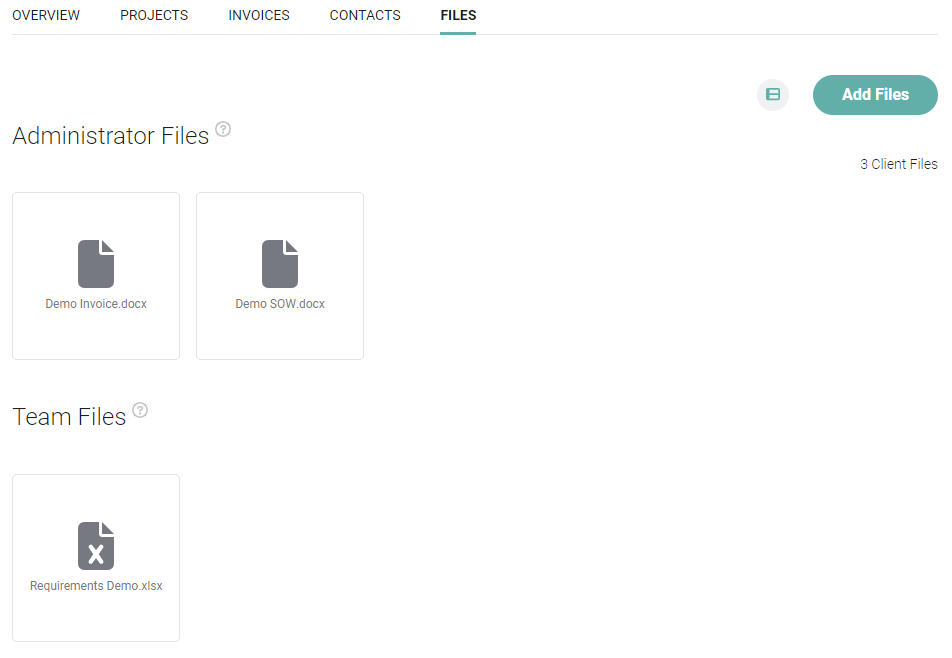Image resolution: width=952 pixels, height=658 pixels.
Task: Click the Administrator Files heading
Action: point(110,136)
